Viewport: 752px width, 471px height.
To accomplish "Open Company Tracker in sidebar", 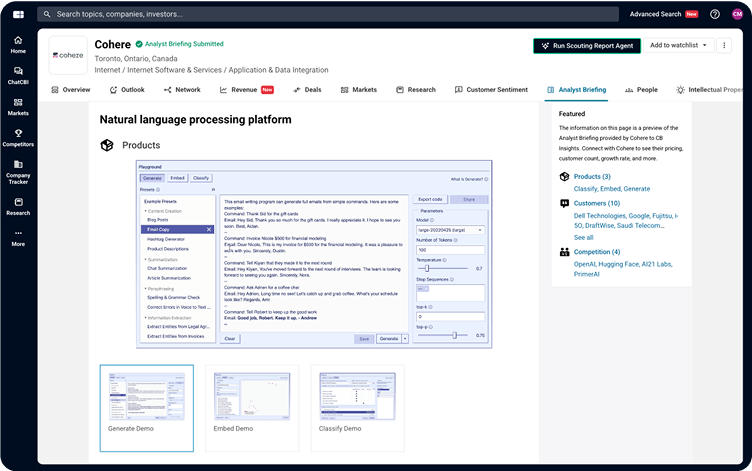I will tap(18, 171).
